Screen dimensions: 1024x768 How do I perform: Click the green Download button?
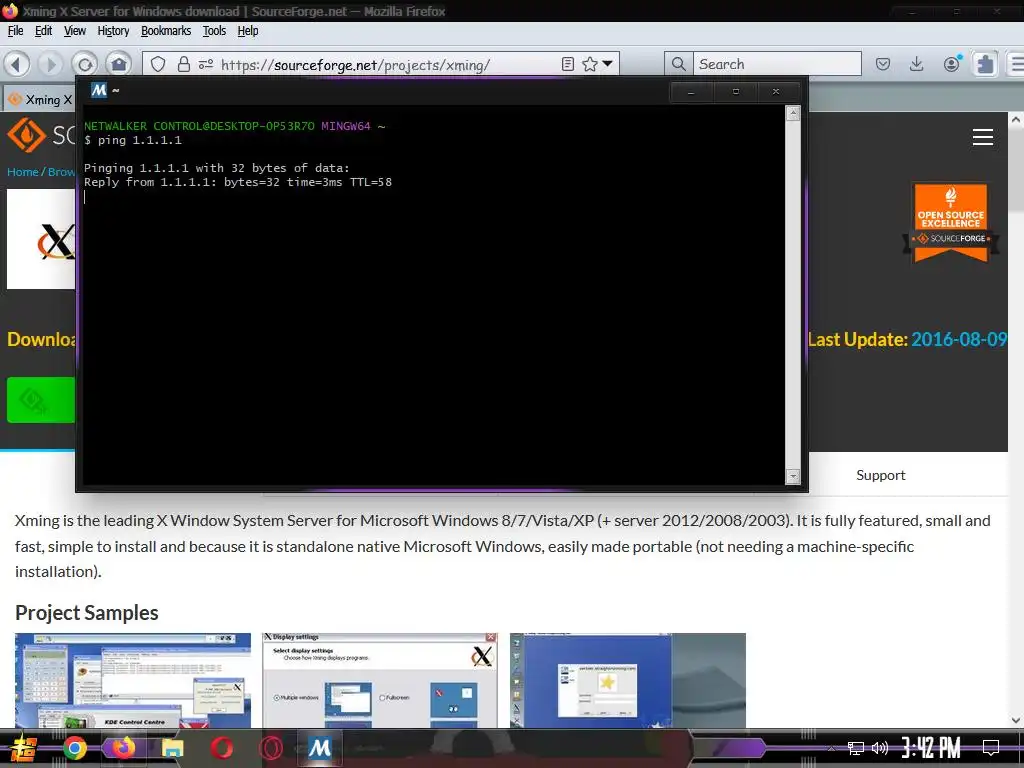click(40, 400)
